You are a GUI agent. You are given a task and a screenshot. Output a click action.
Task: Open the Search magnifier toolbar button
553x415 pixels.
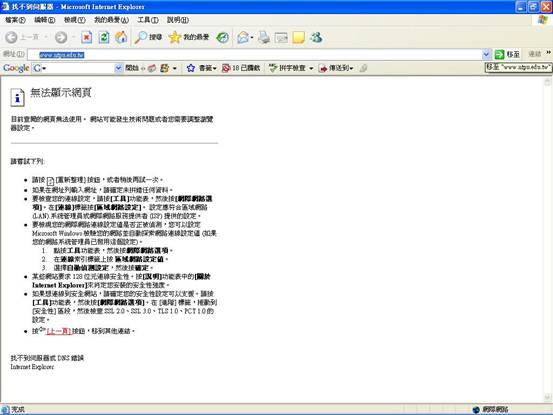click(148, 37)
